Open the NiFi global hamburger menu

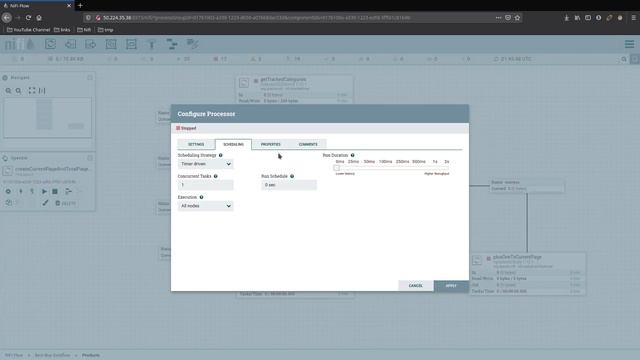coord(629,44)
